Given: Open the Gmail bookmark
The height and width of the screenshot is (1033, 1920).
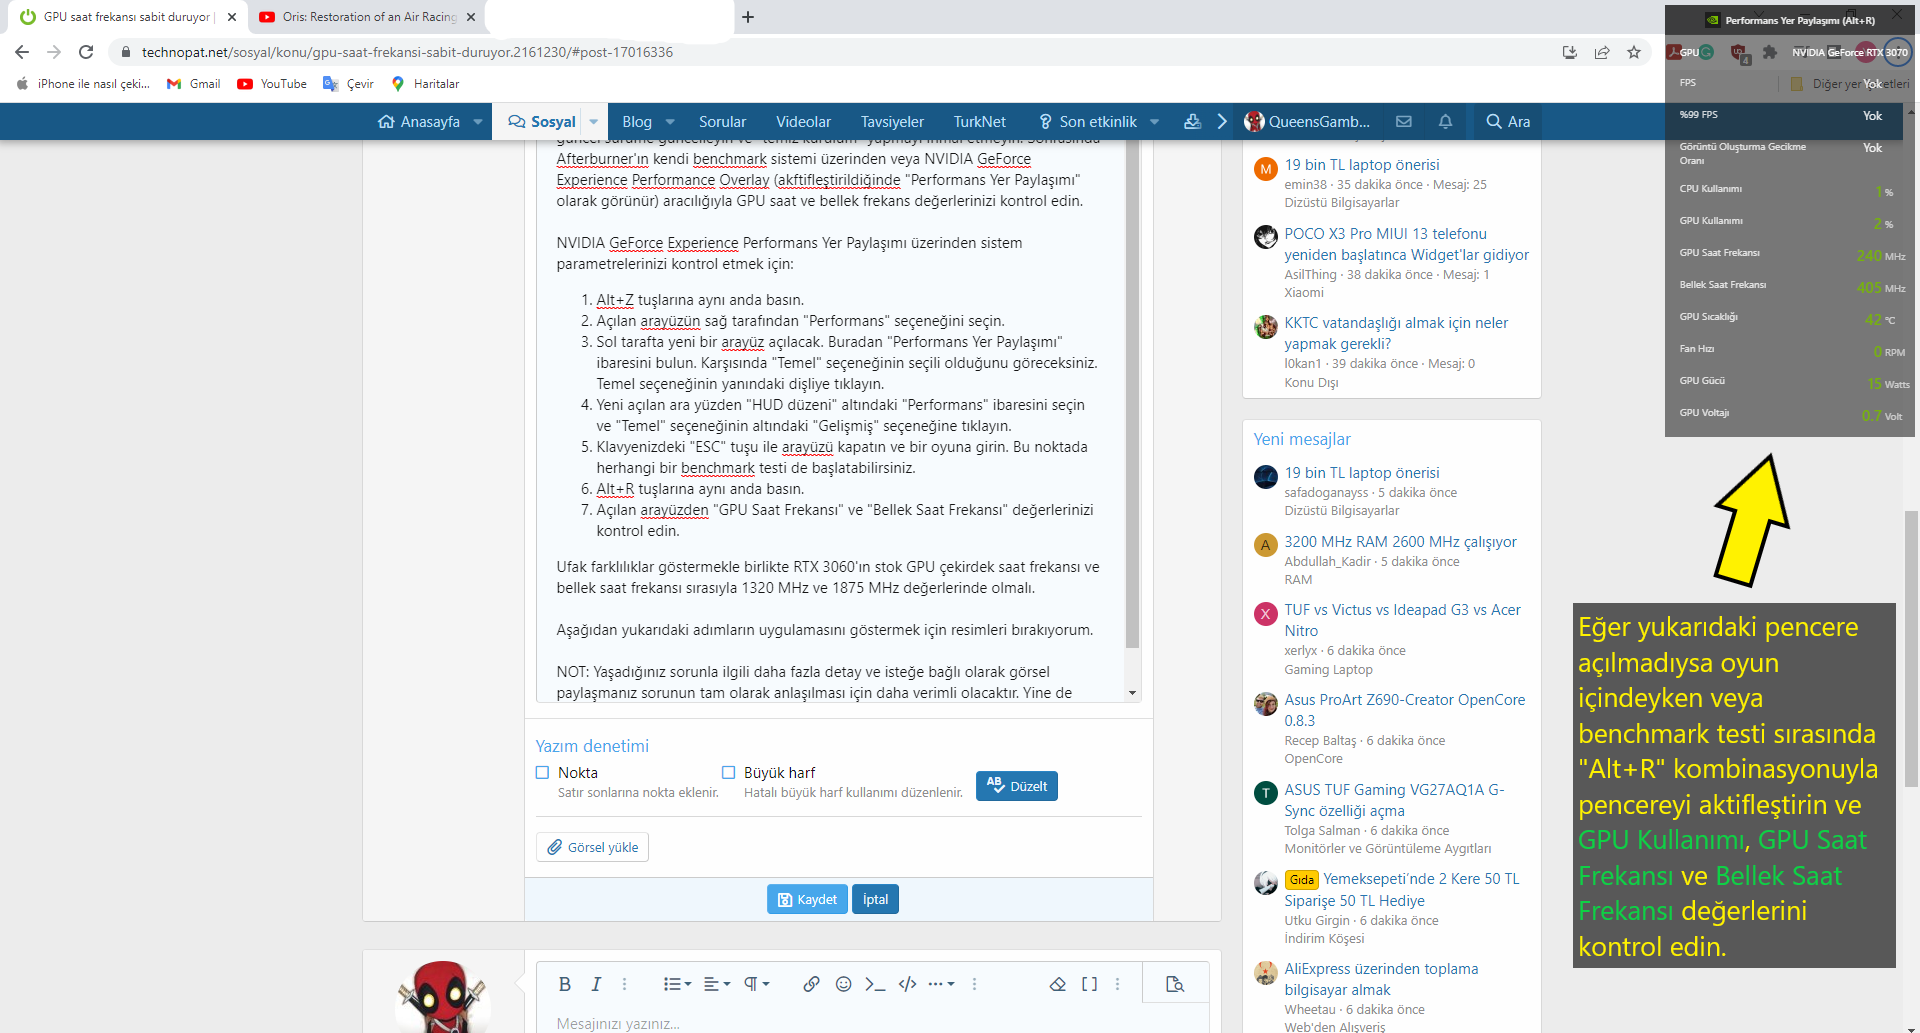Looking at the screenshot, I should coord(194,84).
